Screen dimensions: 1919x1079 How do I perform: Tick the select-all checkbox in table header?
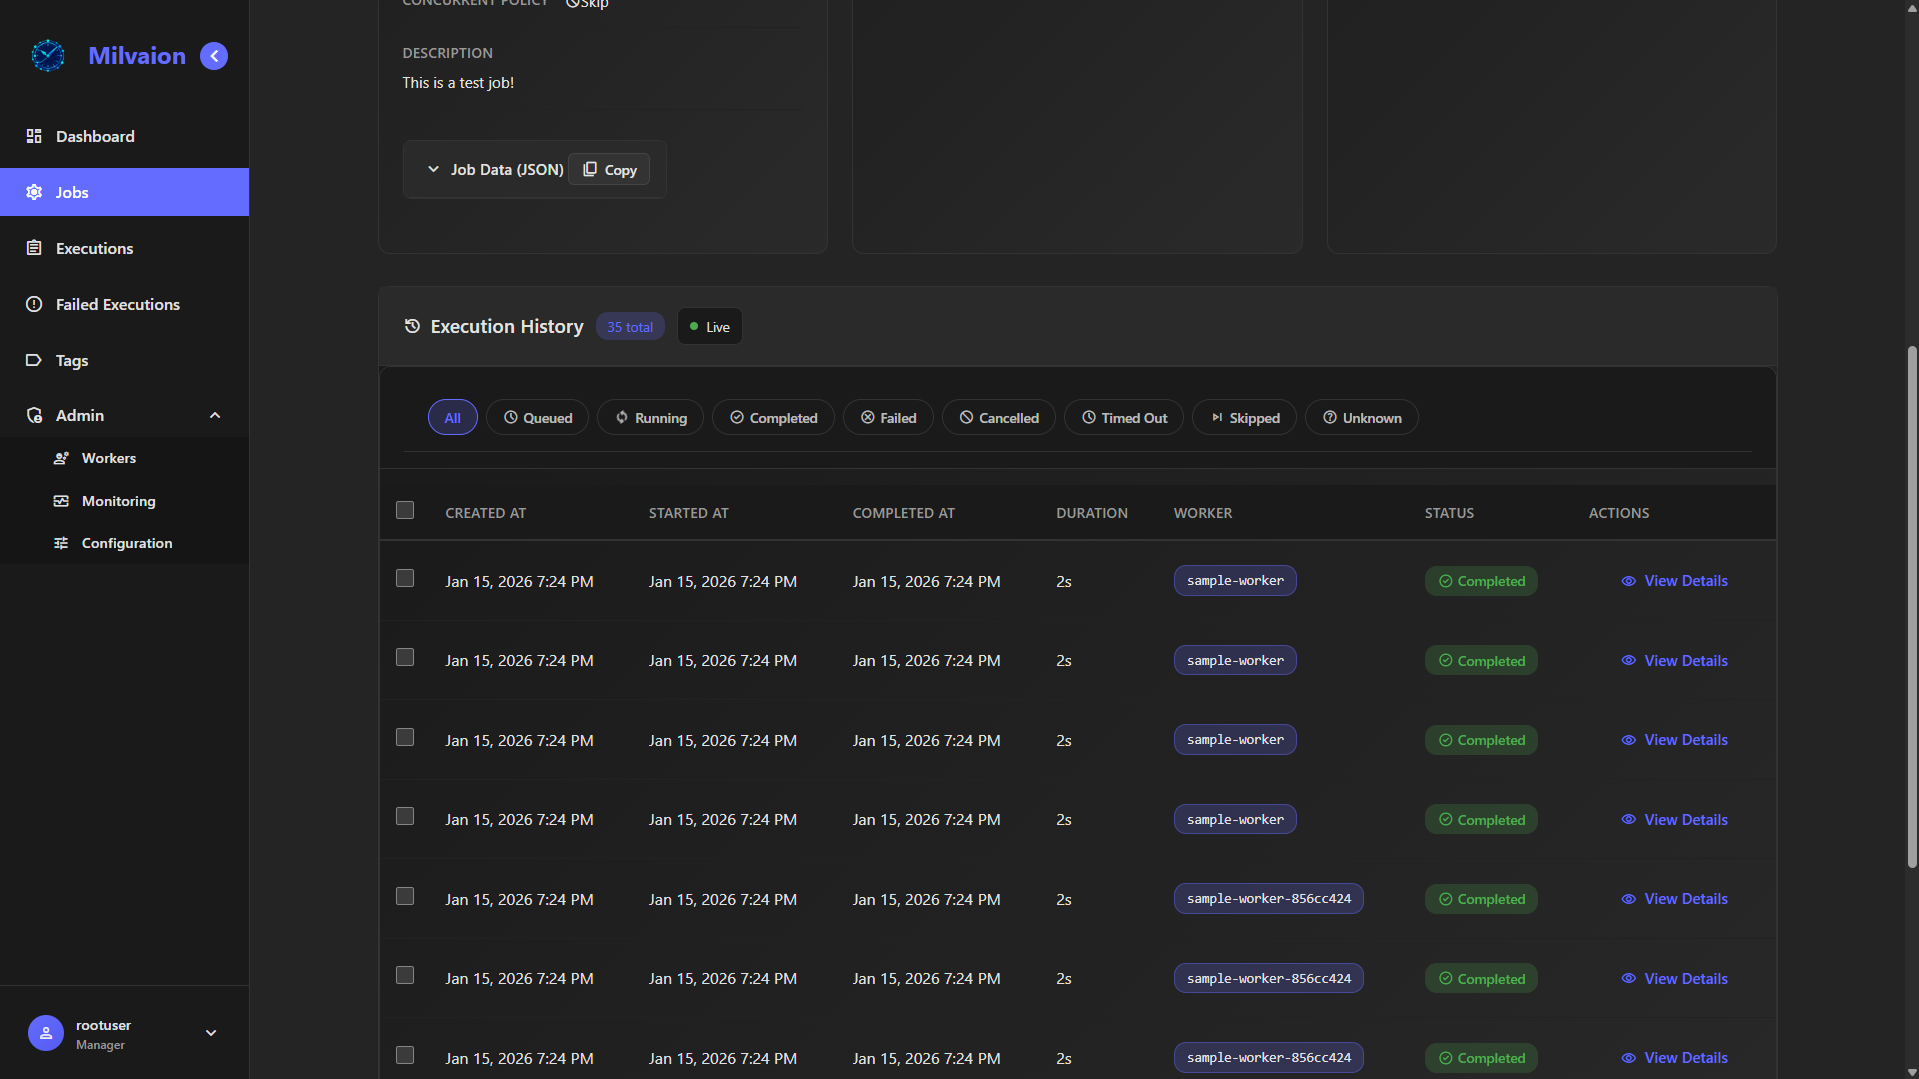(x=405, y=511)
